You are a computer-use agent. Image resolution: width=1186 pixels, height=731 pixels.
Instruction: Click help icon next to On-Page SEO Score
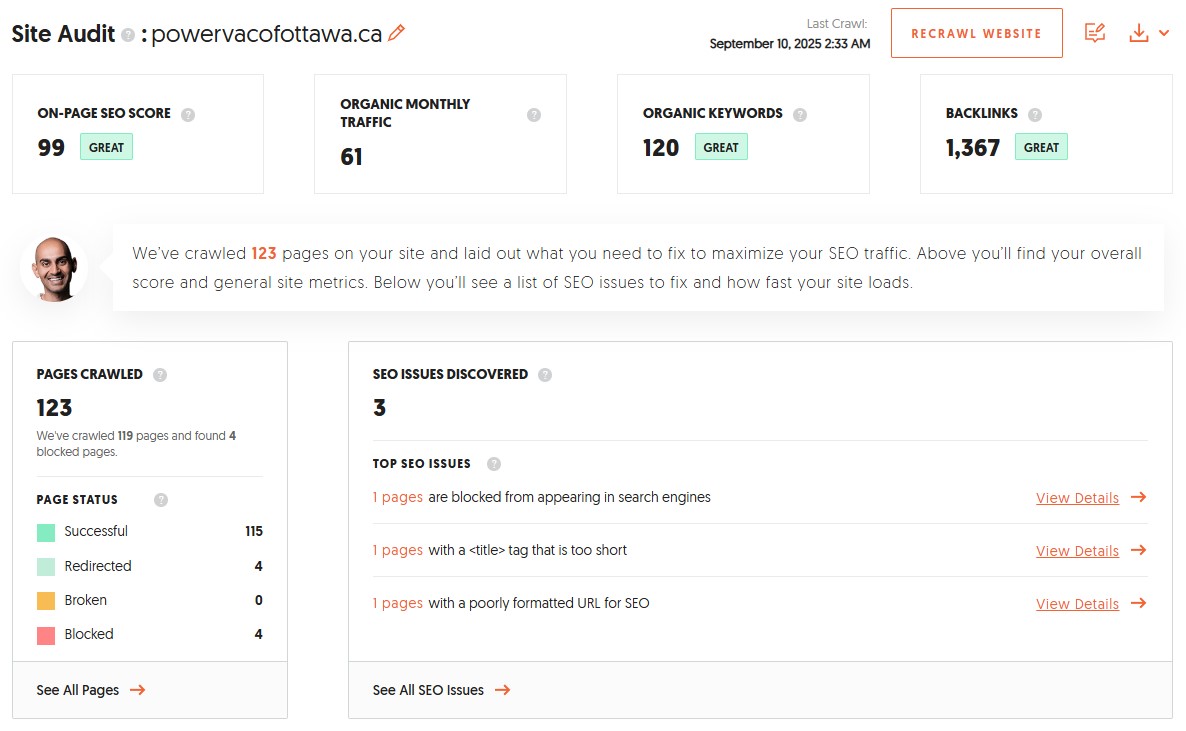click(188, 114)
